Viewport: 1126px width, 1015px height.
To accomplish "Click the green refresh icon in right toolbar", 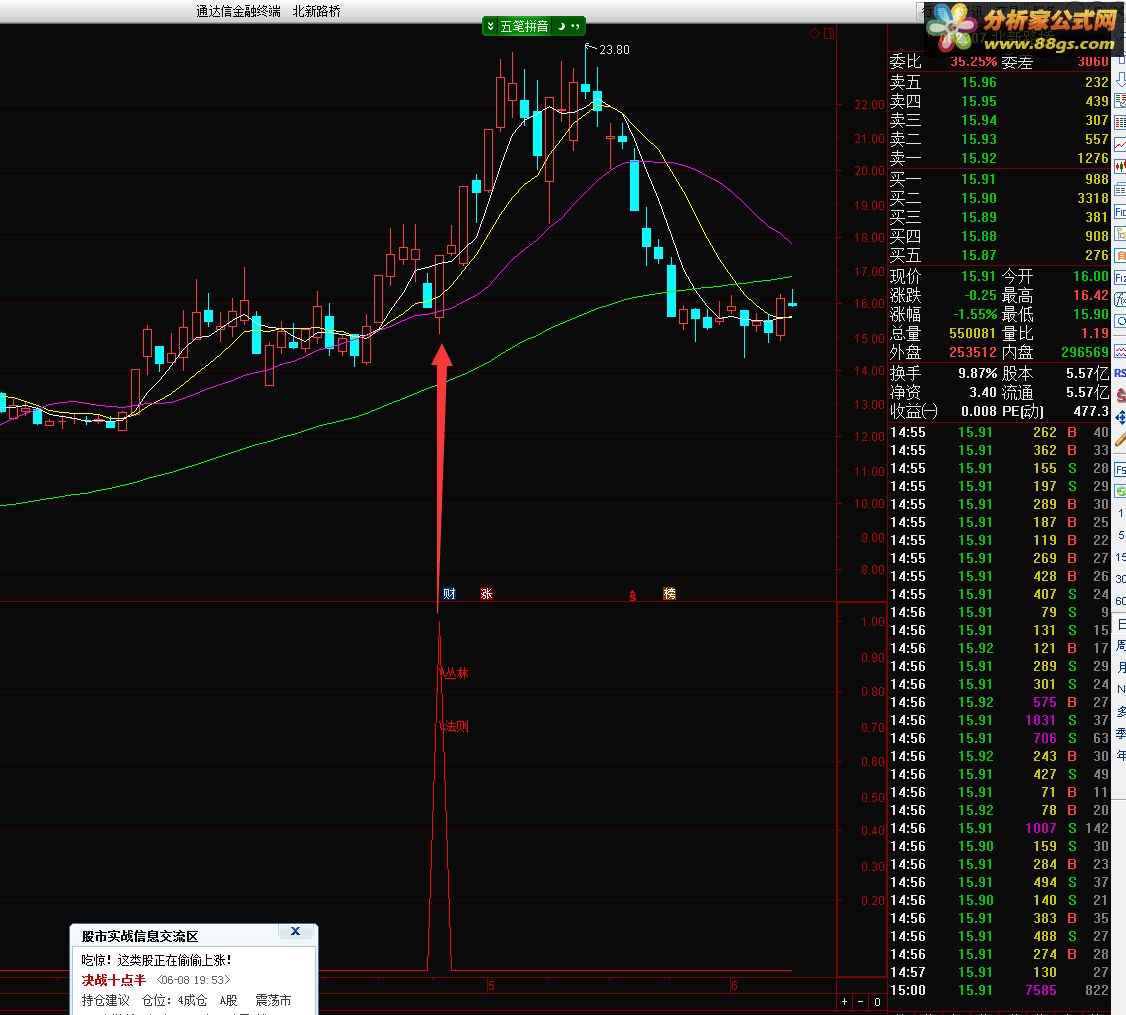I will 1120,491.
